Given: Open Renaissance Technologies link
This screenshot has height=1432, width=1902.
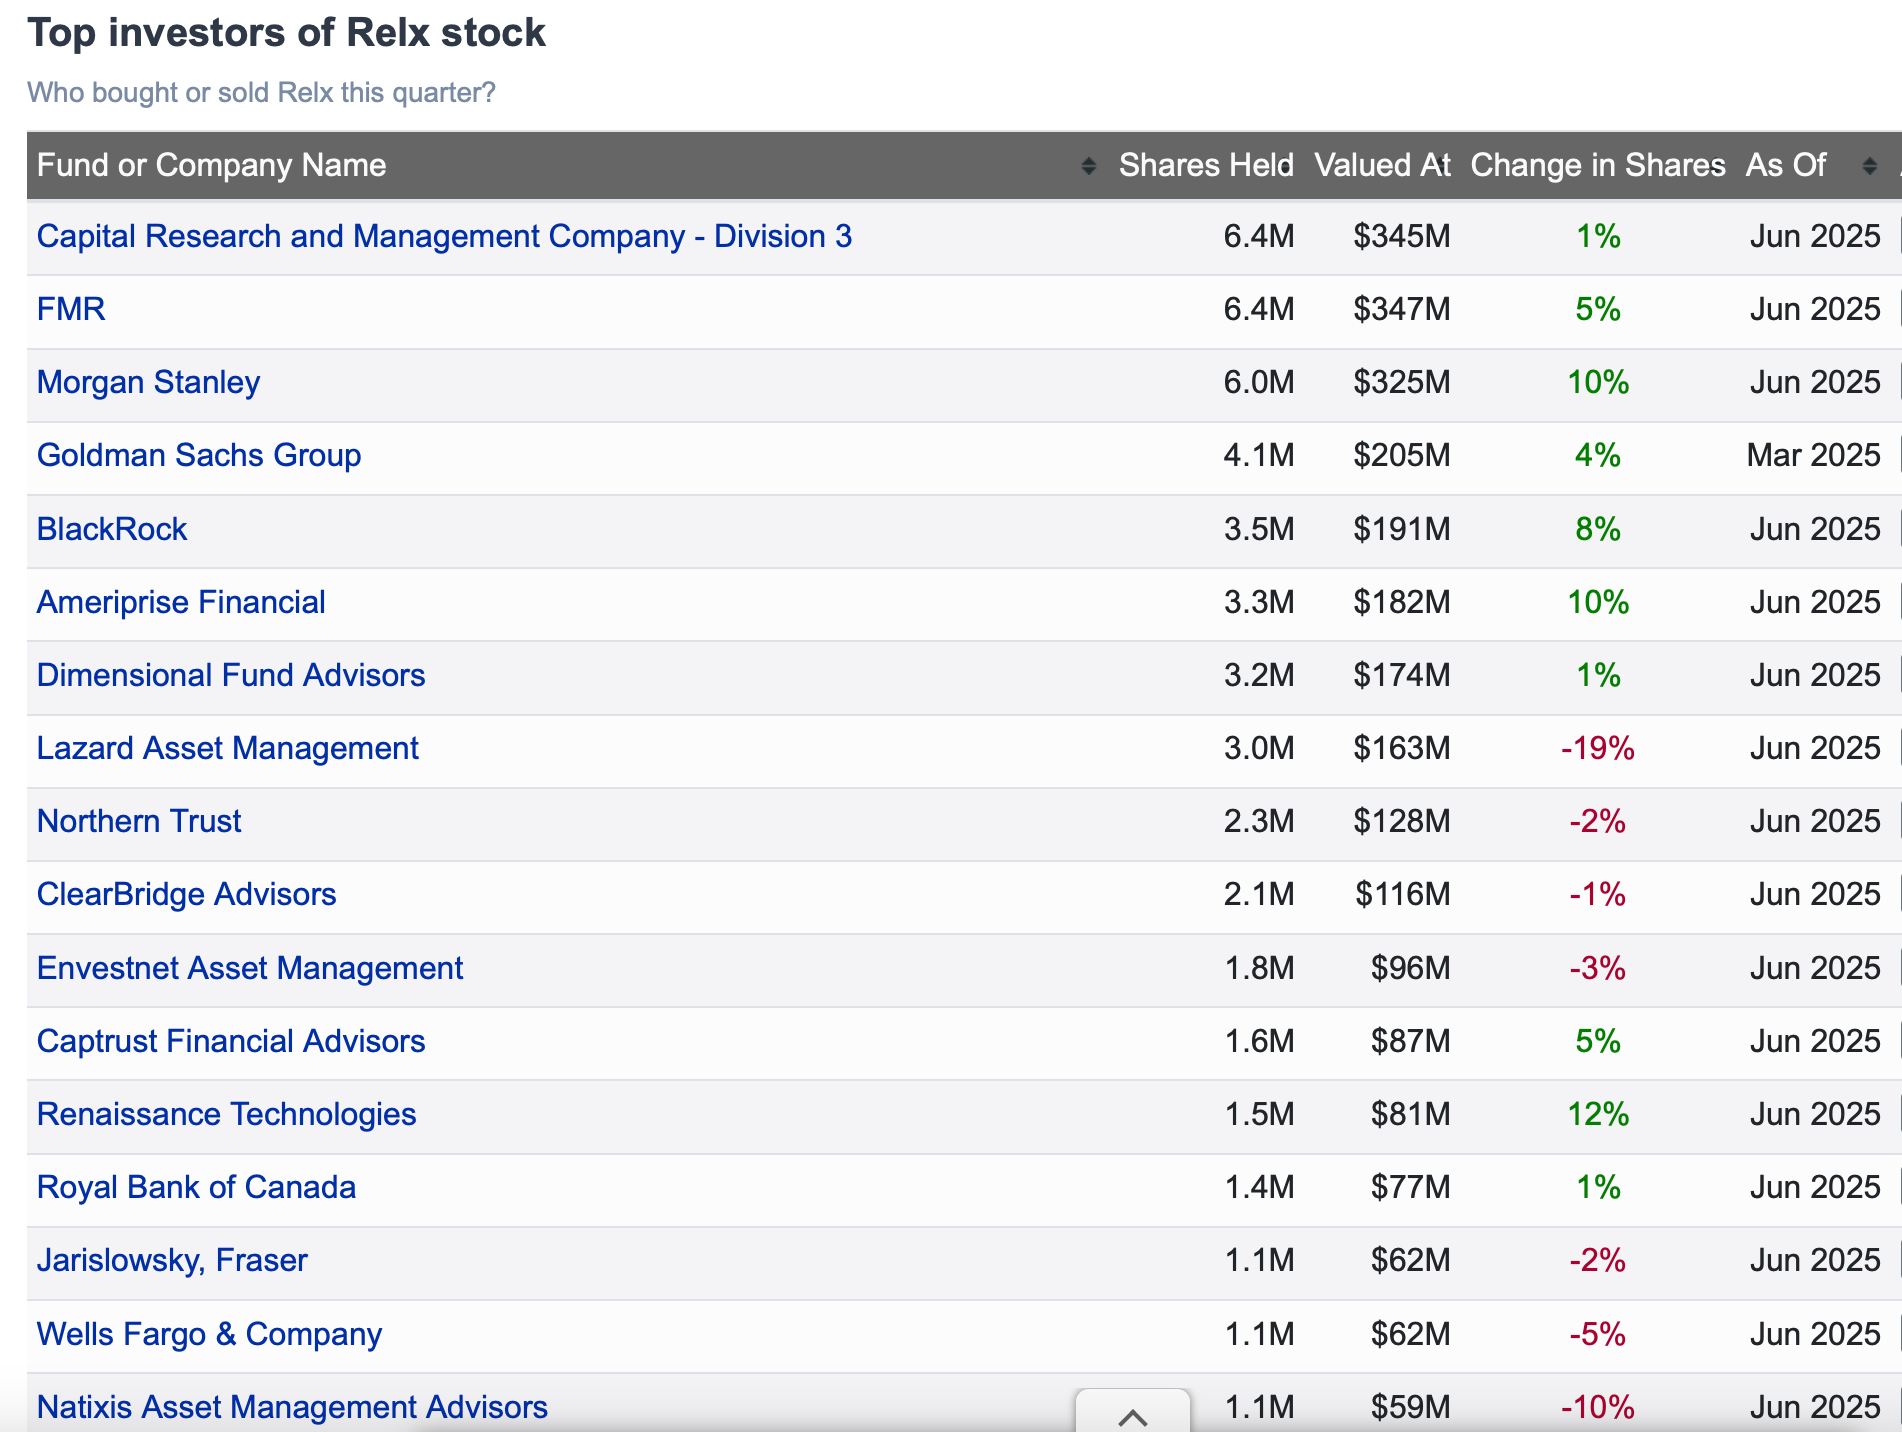Looking at the screenshot, I should click(226, 1114).
